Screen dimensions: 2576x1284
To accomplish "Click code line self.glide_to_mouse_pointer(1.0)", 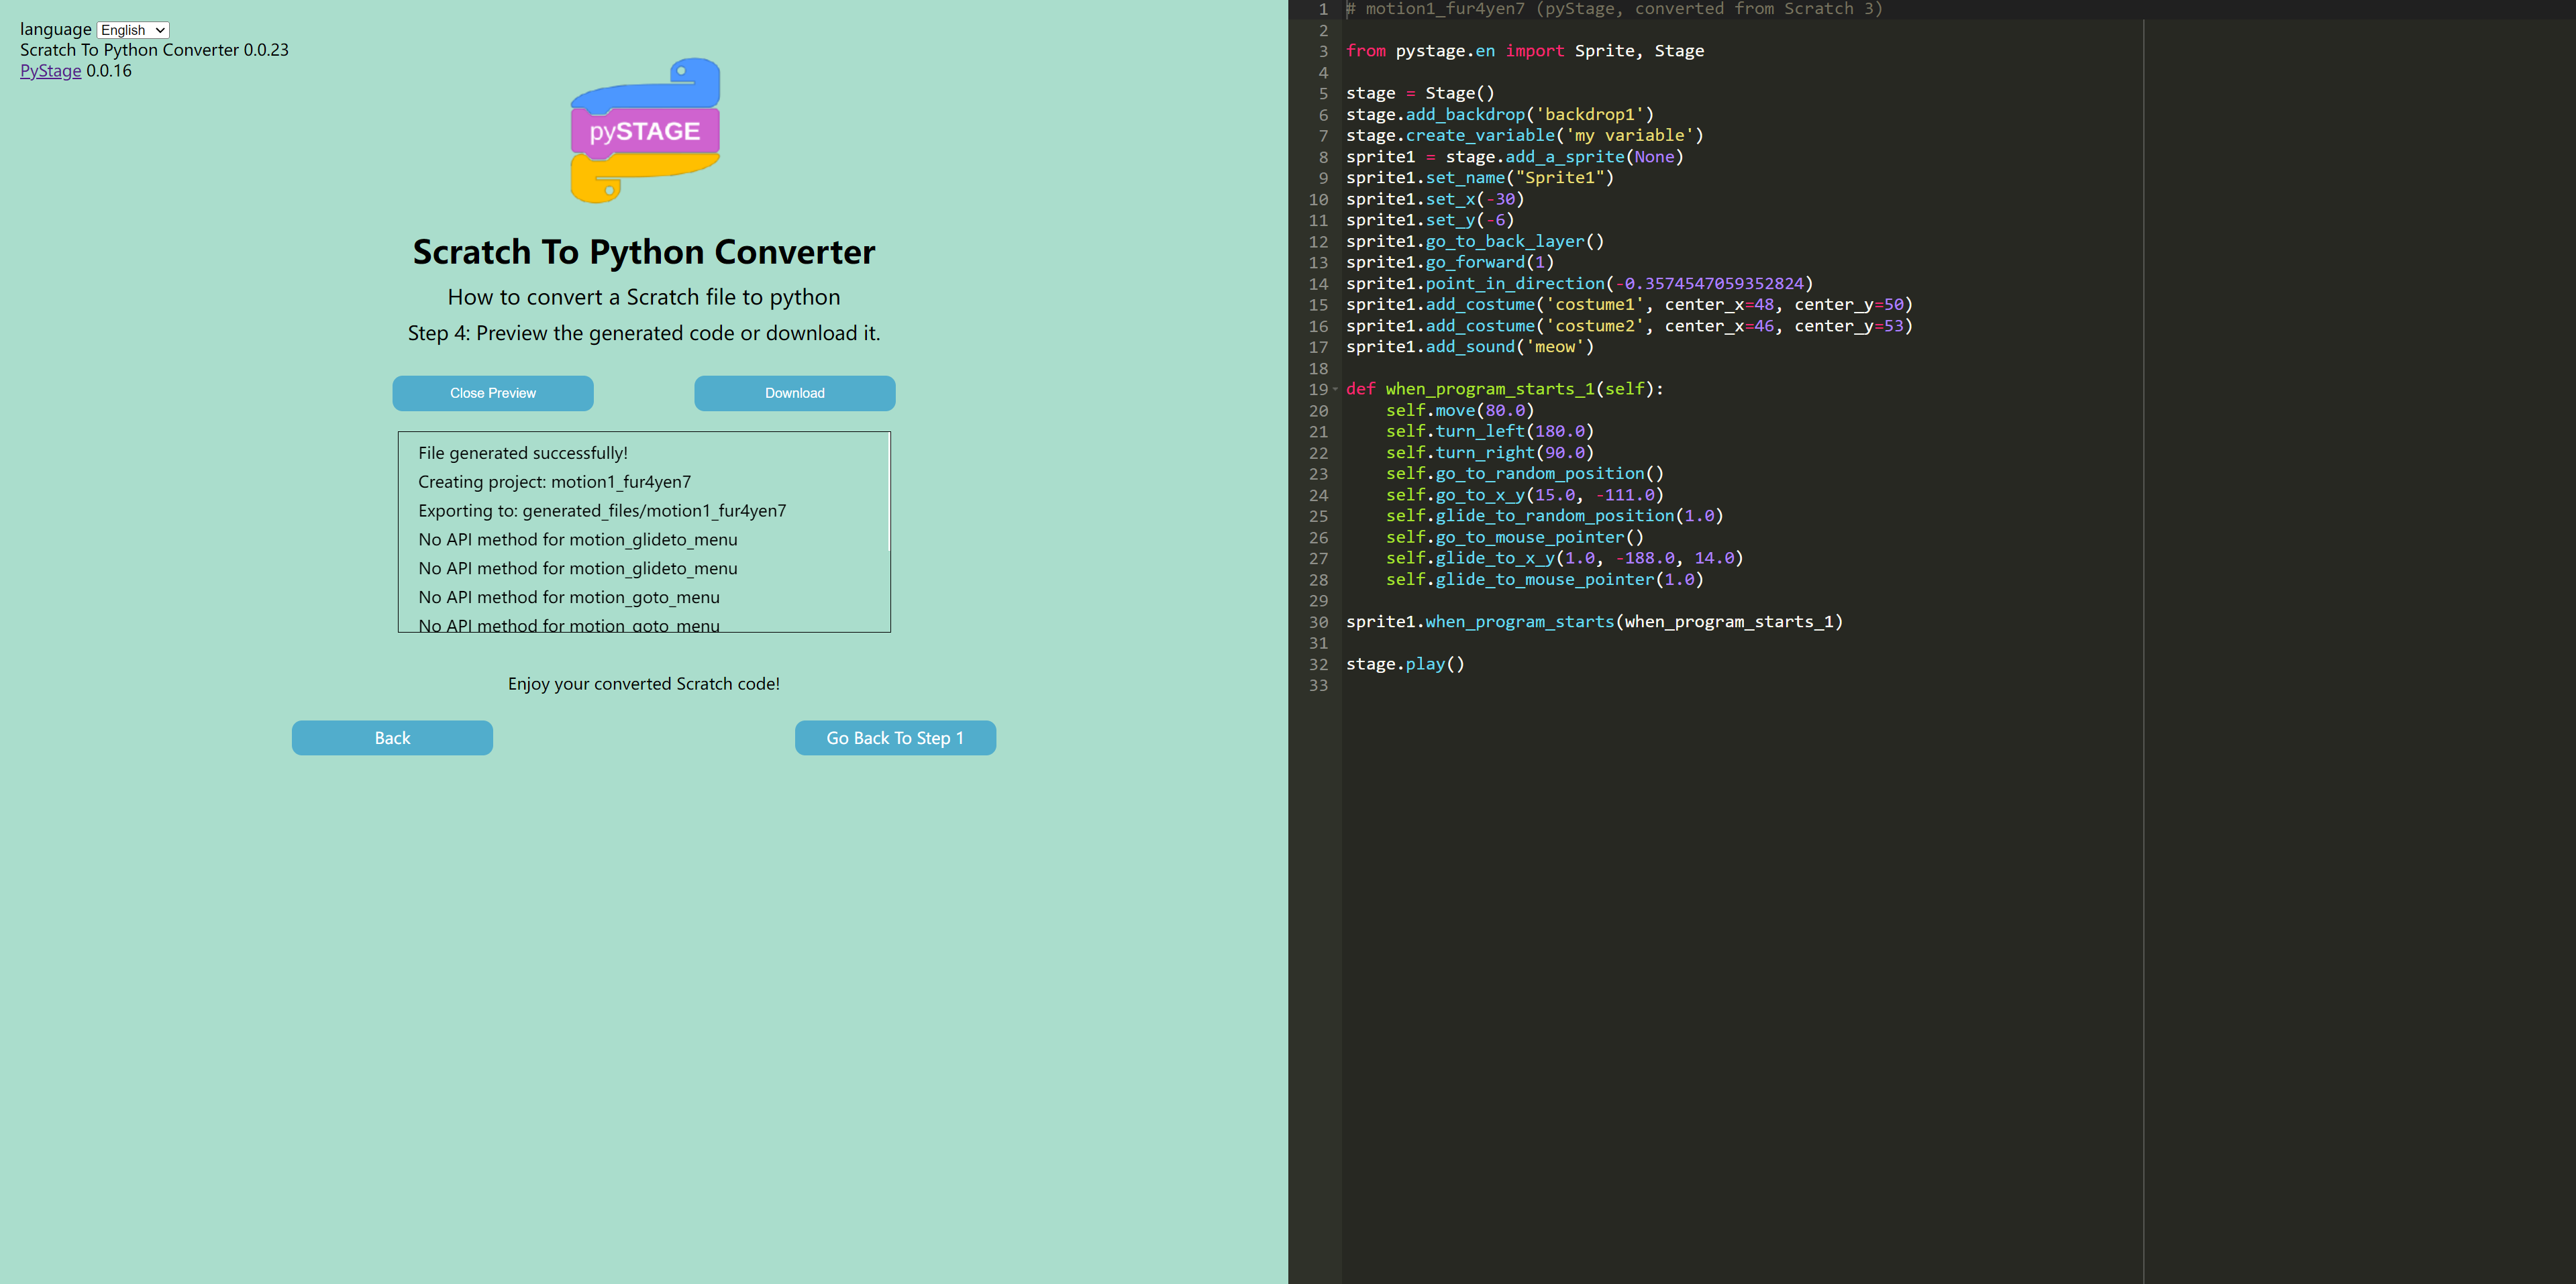I will coord(1545,579).
